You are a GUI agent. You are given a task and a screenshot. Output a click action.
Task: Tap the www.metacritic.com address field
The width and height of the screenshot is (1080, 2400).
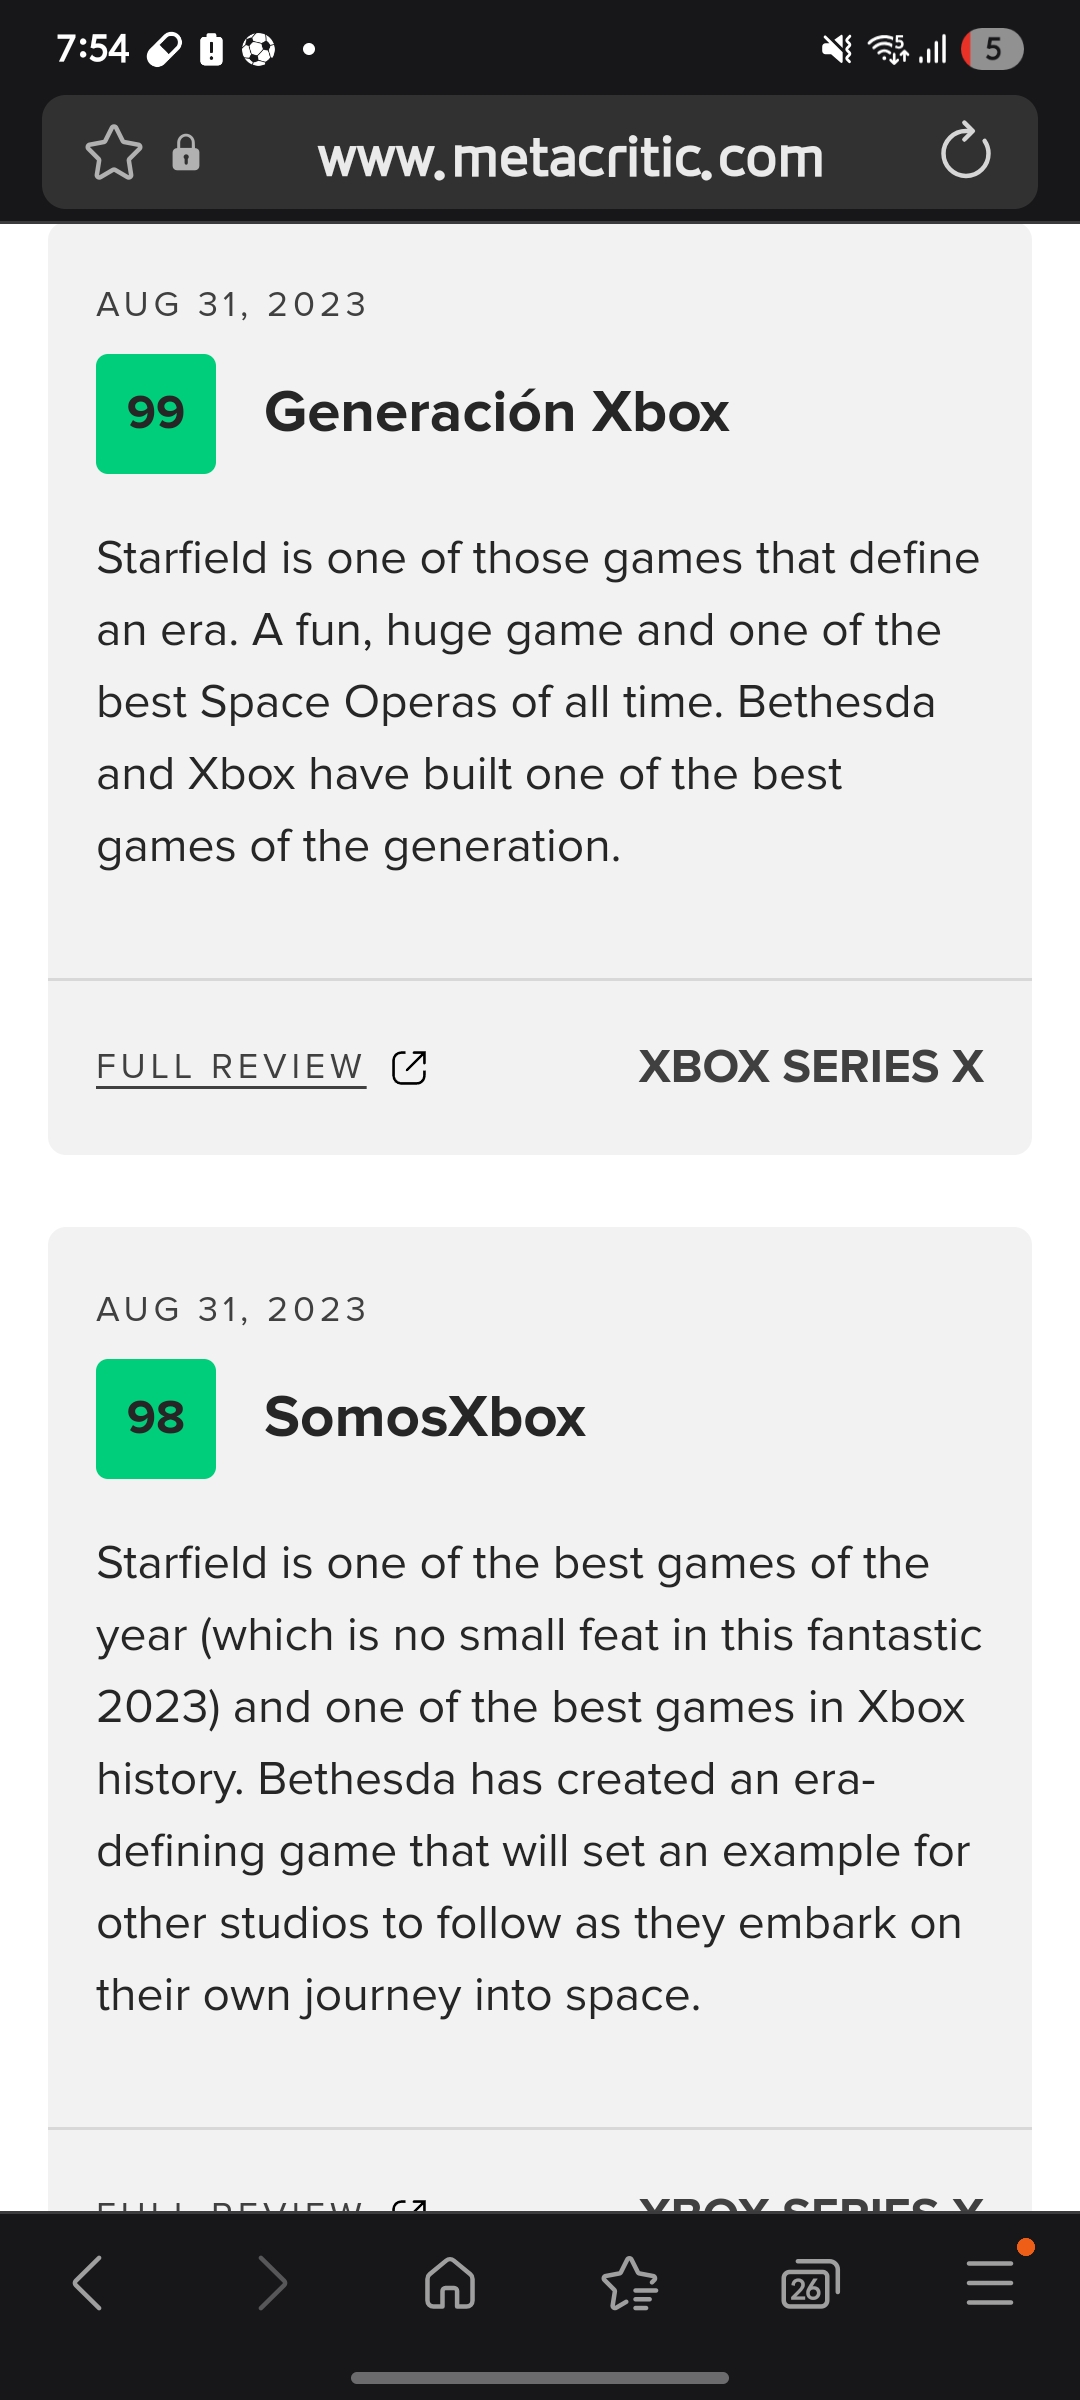[570, 157]
